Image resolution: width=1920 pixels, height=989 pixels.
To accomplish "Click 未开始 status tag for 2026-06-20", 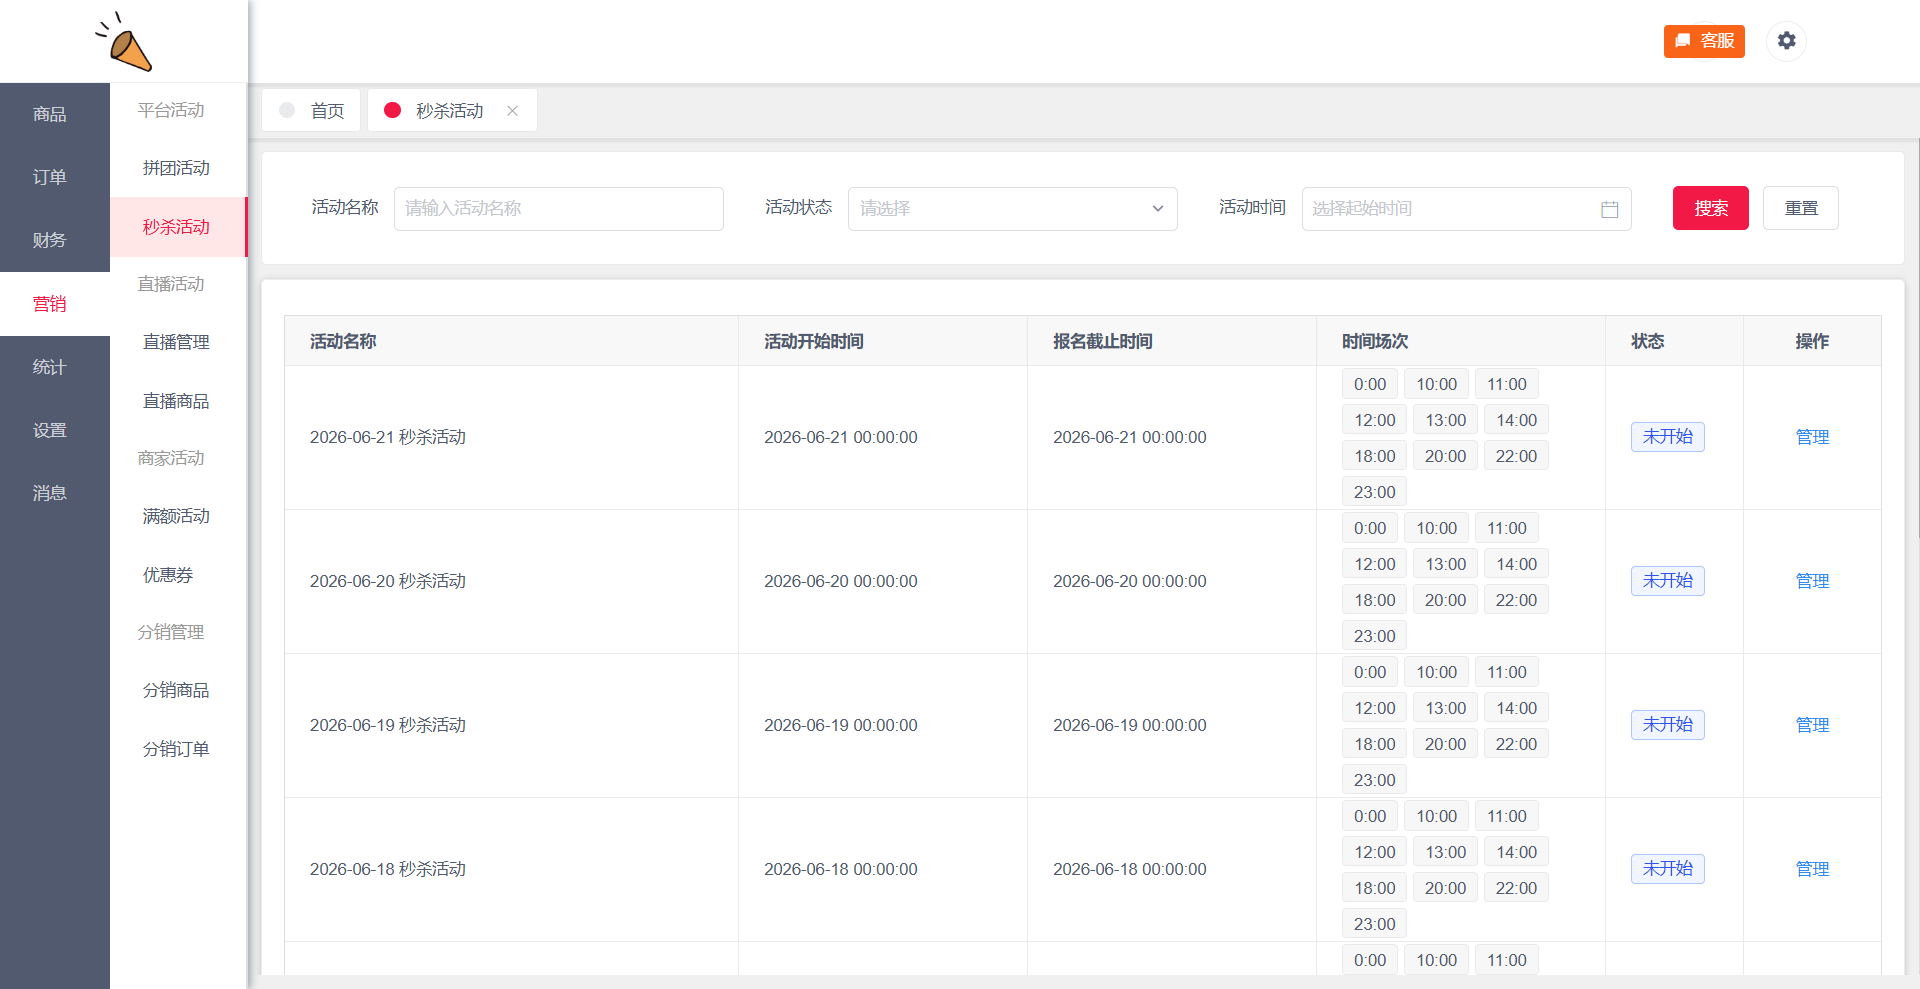I will click(1667, 581).
